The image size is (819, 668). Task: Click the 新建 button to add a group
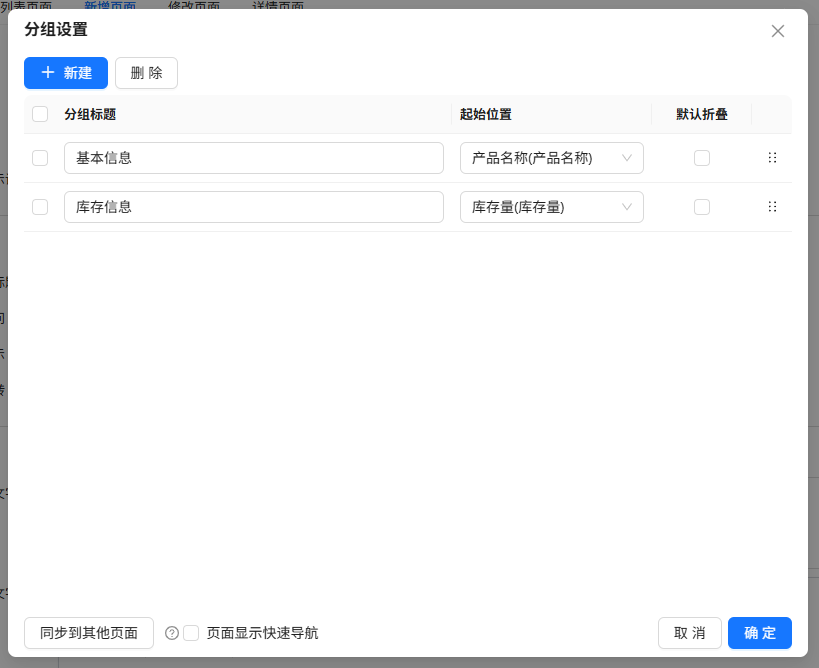pyautogui.click(x=66, y=73)
